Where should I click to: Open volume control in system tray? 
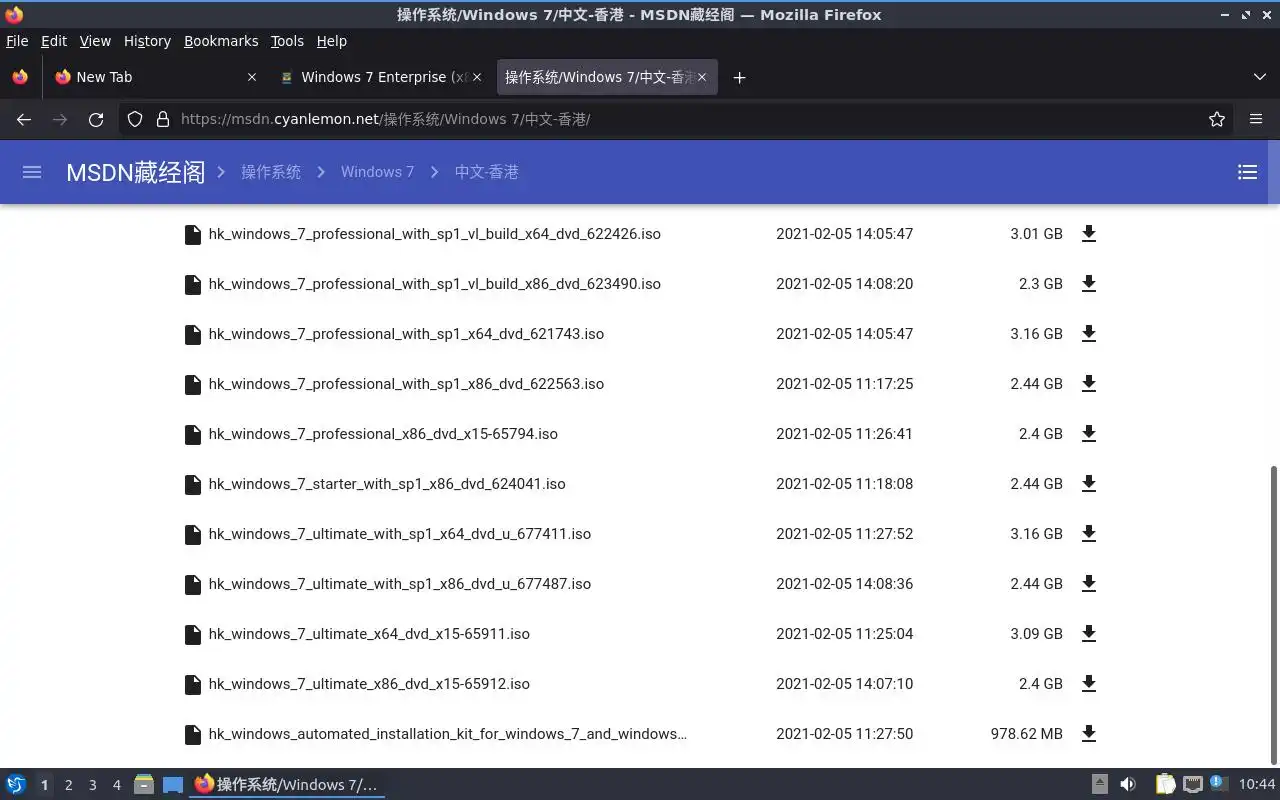click(1128, 785)
